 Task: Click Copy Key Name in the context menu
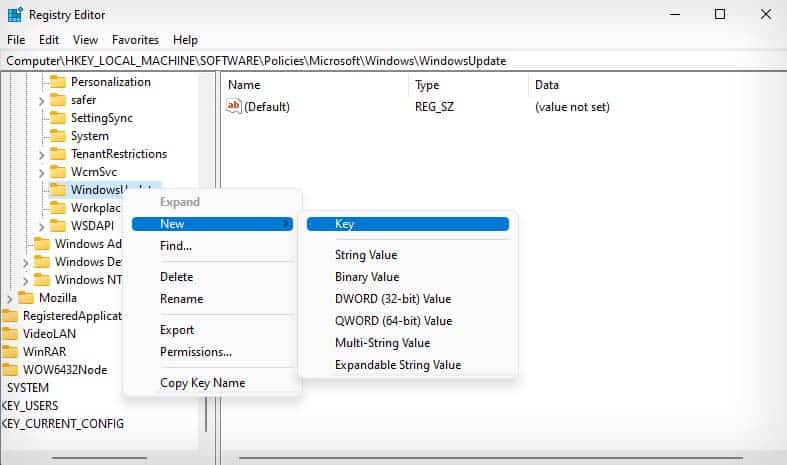(x=202, y=383)
